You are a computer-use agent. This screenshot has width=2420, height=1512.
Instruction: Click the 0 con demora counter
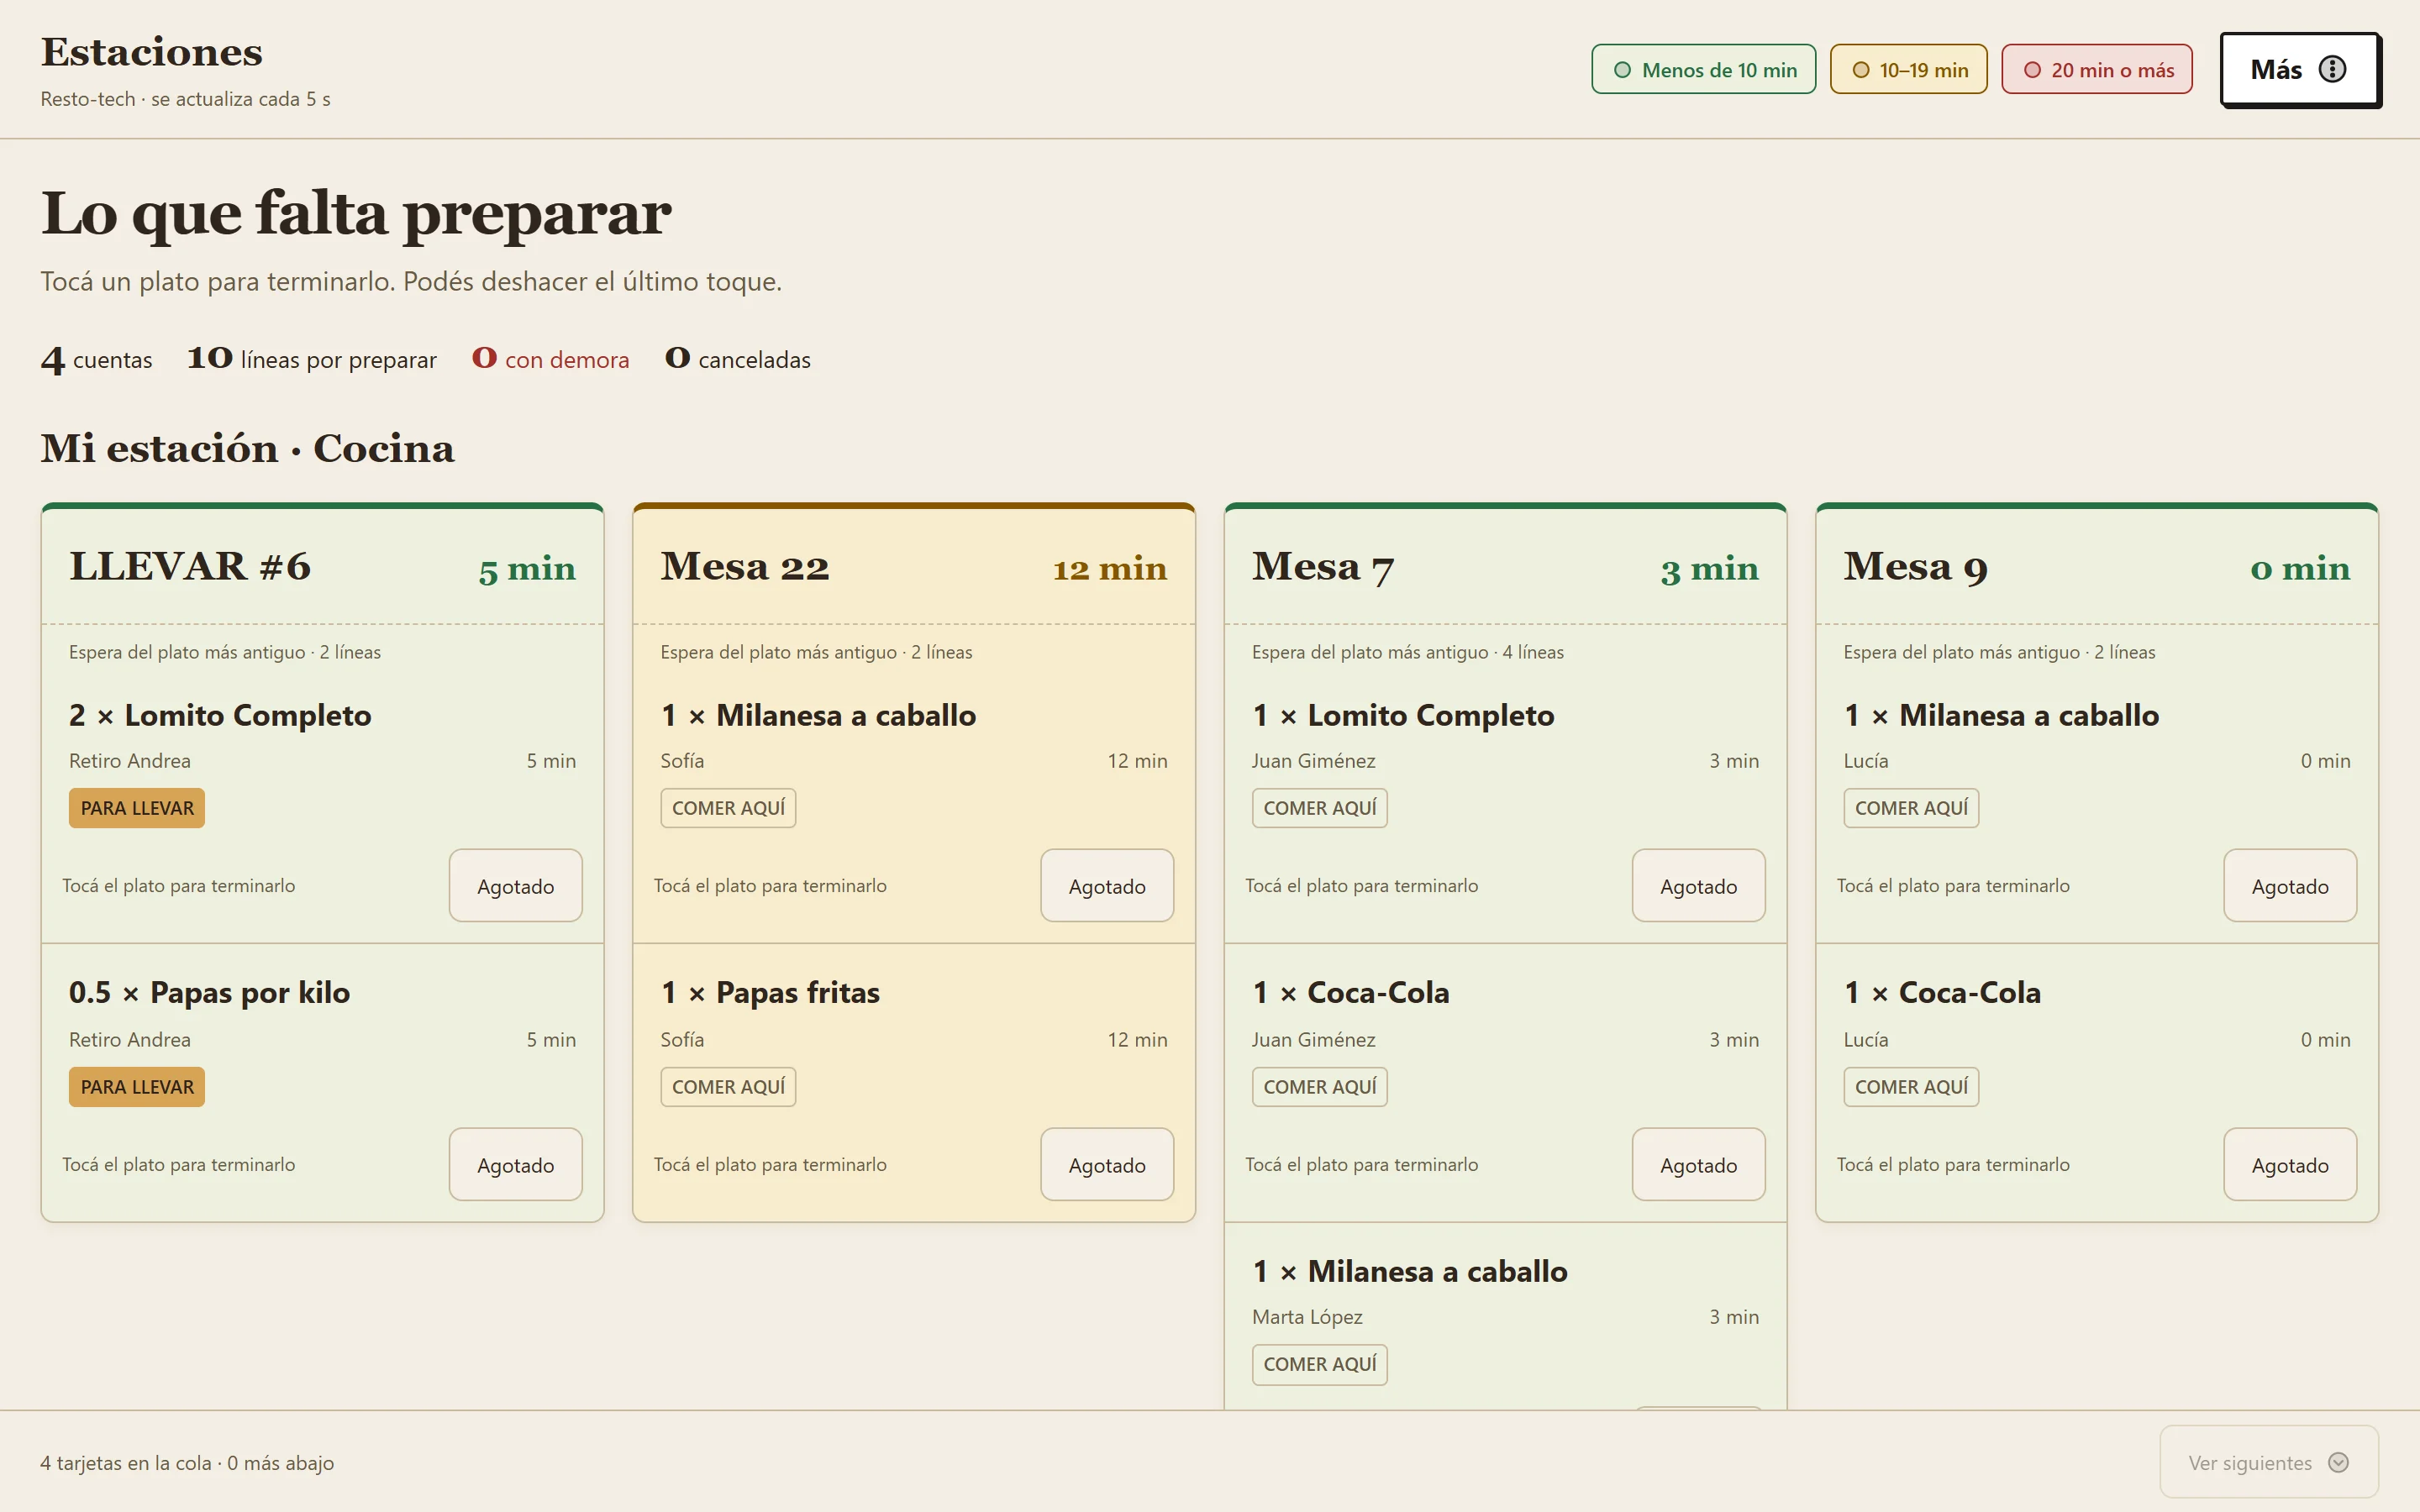550,359
